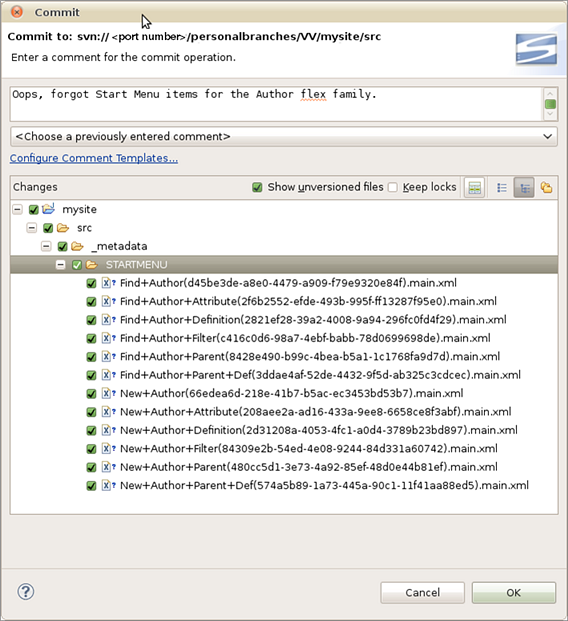Click the mysite project folder icon
Viewport: 568px width, 621px height.
click(x=48, y=209)
